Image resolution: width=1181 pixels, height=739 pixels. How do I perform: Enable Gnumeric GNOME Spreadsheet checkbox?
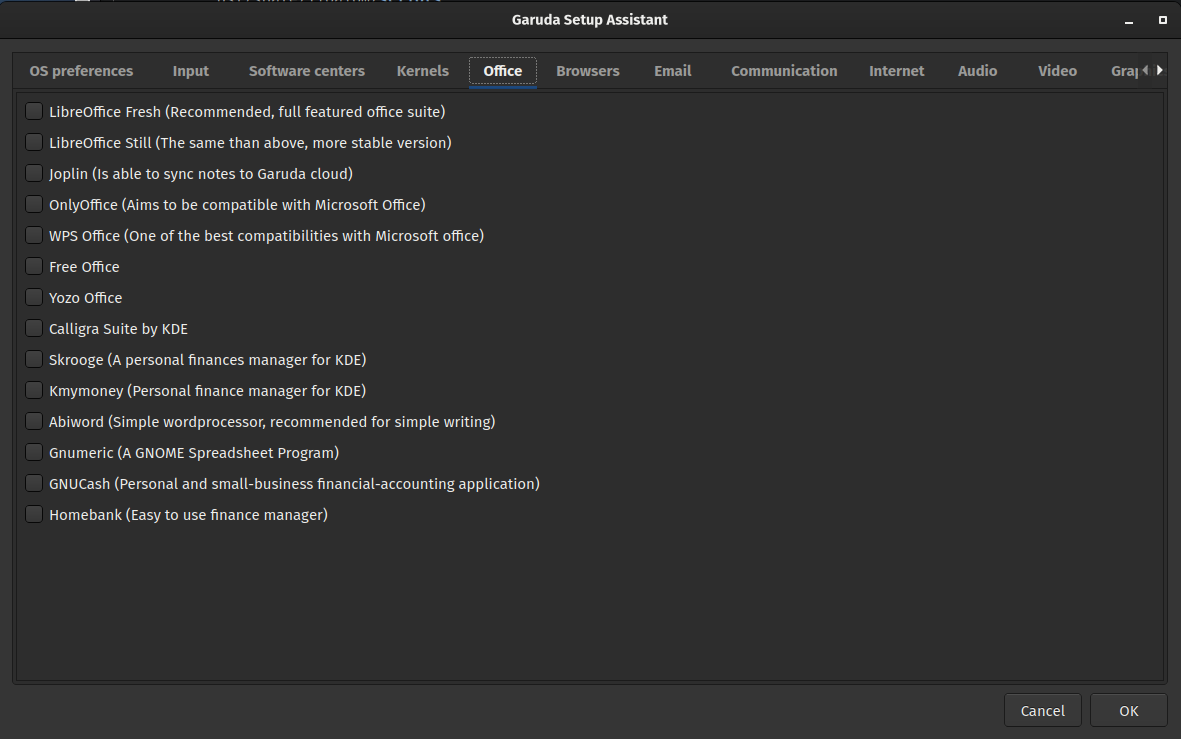[34, 452]
